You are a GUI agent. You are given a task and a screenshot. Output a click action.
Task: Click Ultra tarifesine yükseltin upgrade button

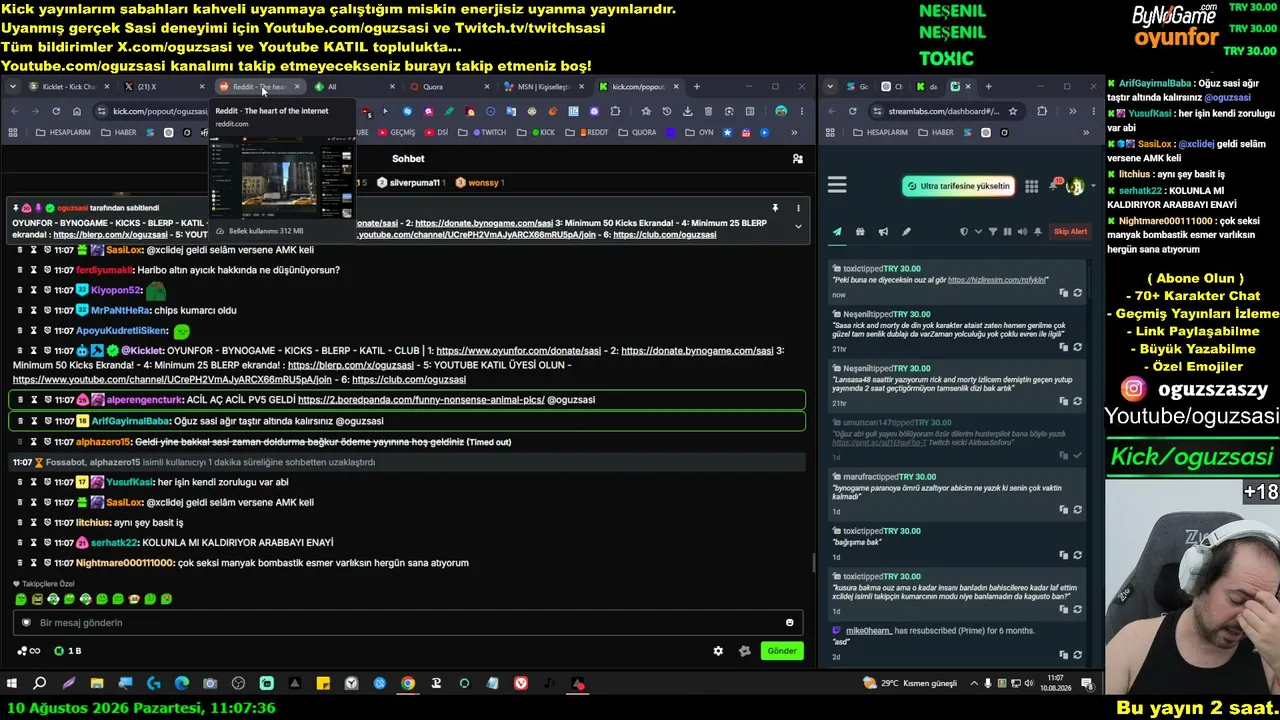tap(958, 186)
